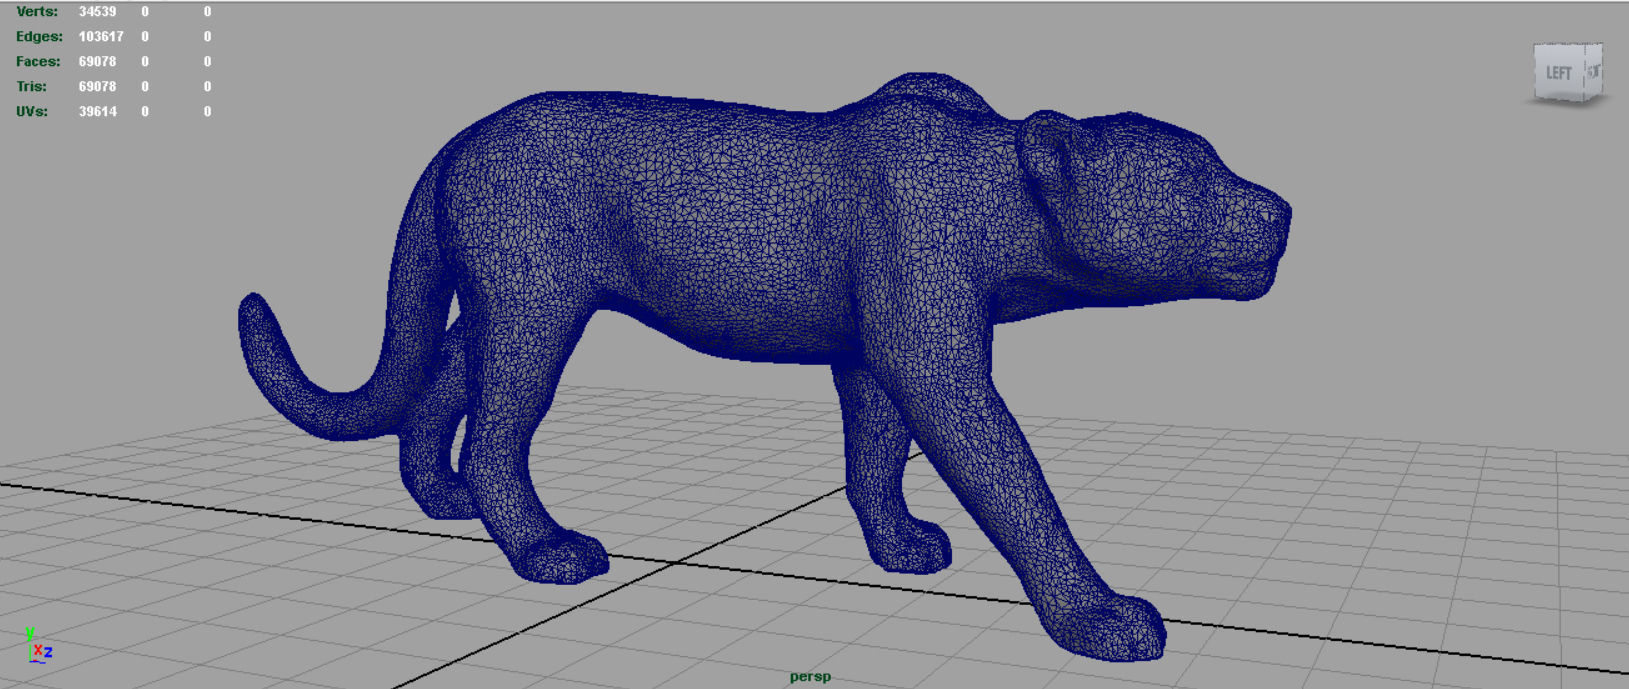This screenshot has width=1629, height=689.
Task: Click the 'Tris:' heads-up label
Action: click(31, 87)
